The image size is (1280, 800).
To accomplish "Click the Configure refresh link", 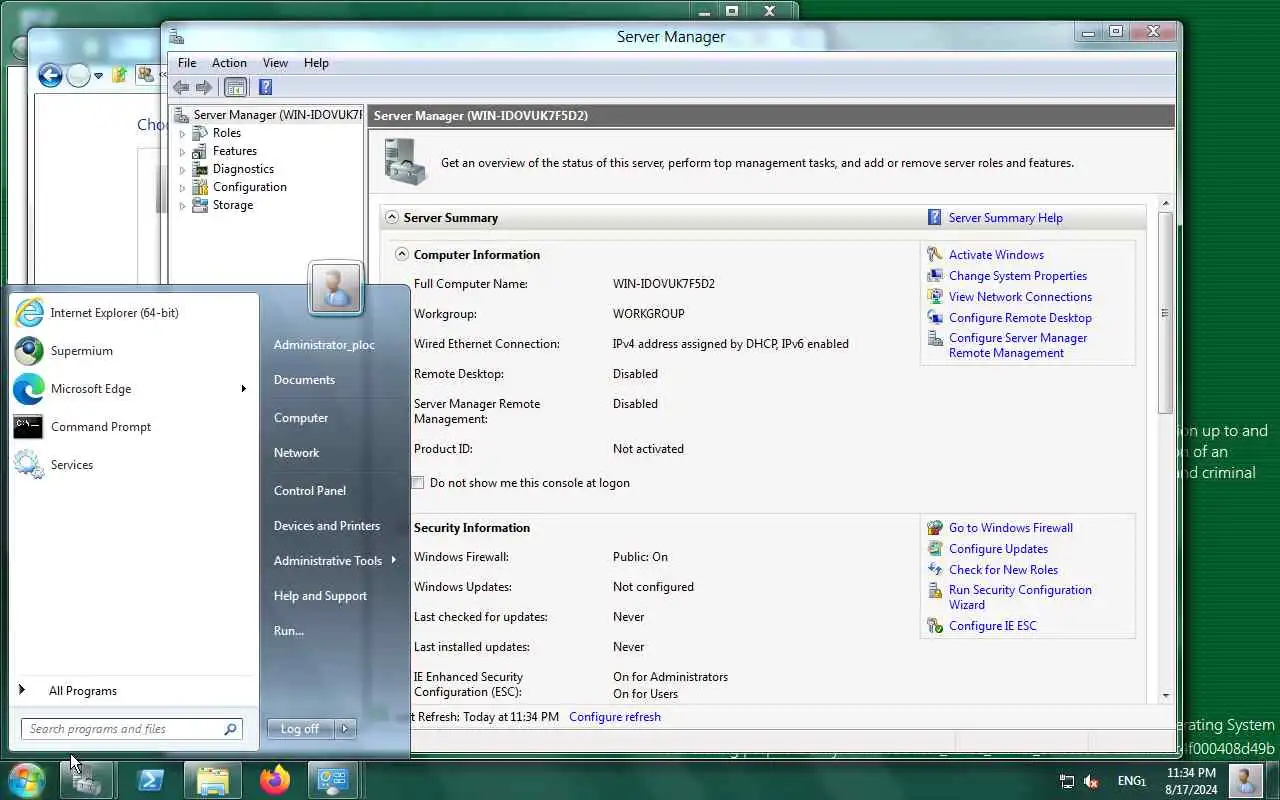I will [x=615, y=717].
